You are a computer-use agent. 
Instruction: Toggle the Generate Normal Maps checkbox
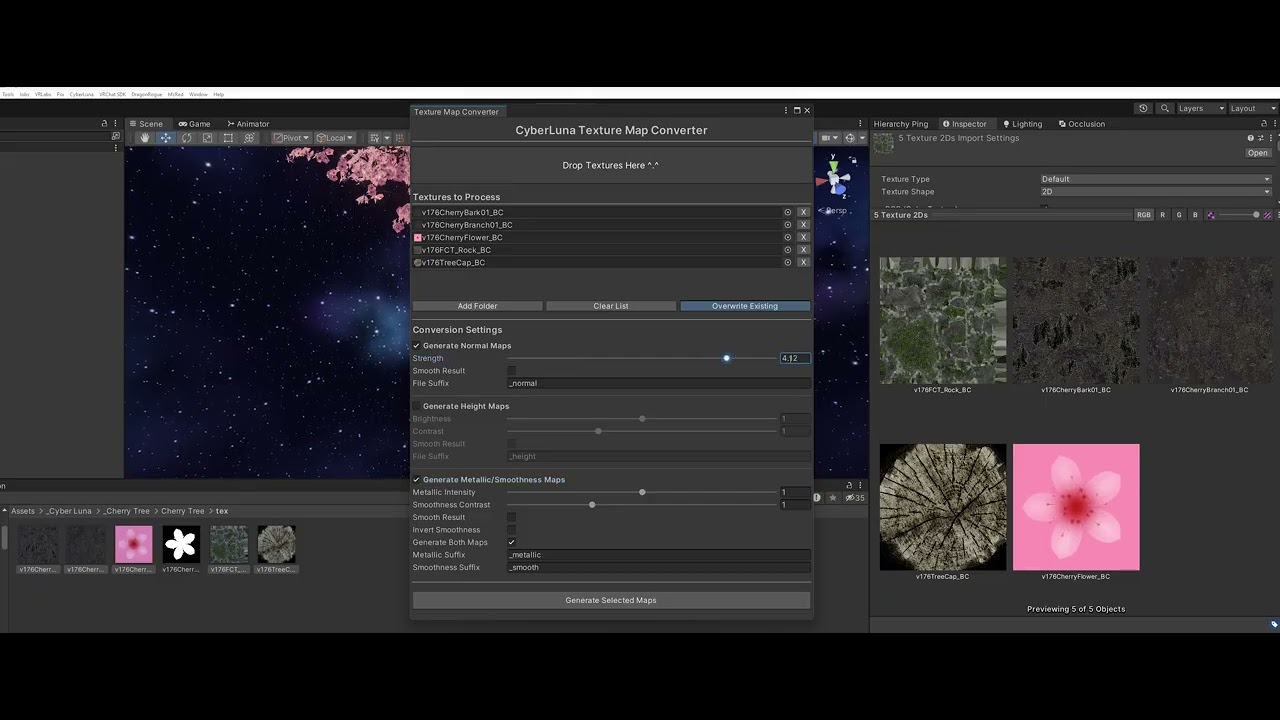pos(417,346)
